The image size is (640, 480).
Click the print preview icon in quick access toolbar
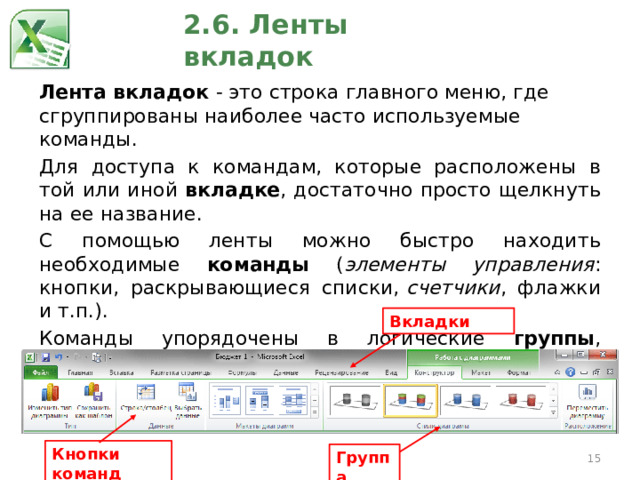pyautogui.click(x=97, y=358)
